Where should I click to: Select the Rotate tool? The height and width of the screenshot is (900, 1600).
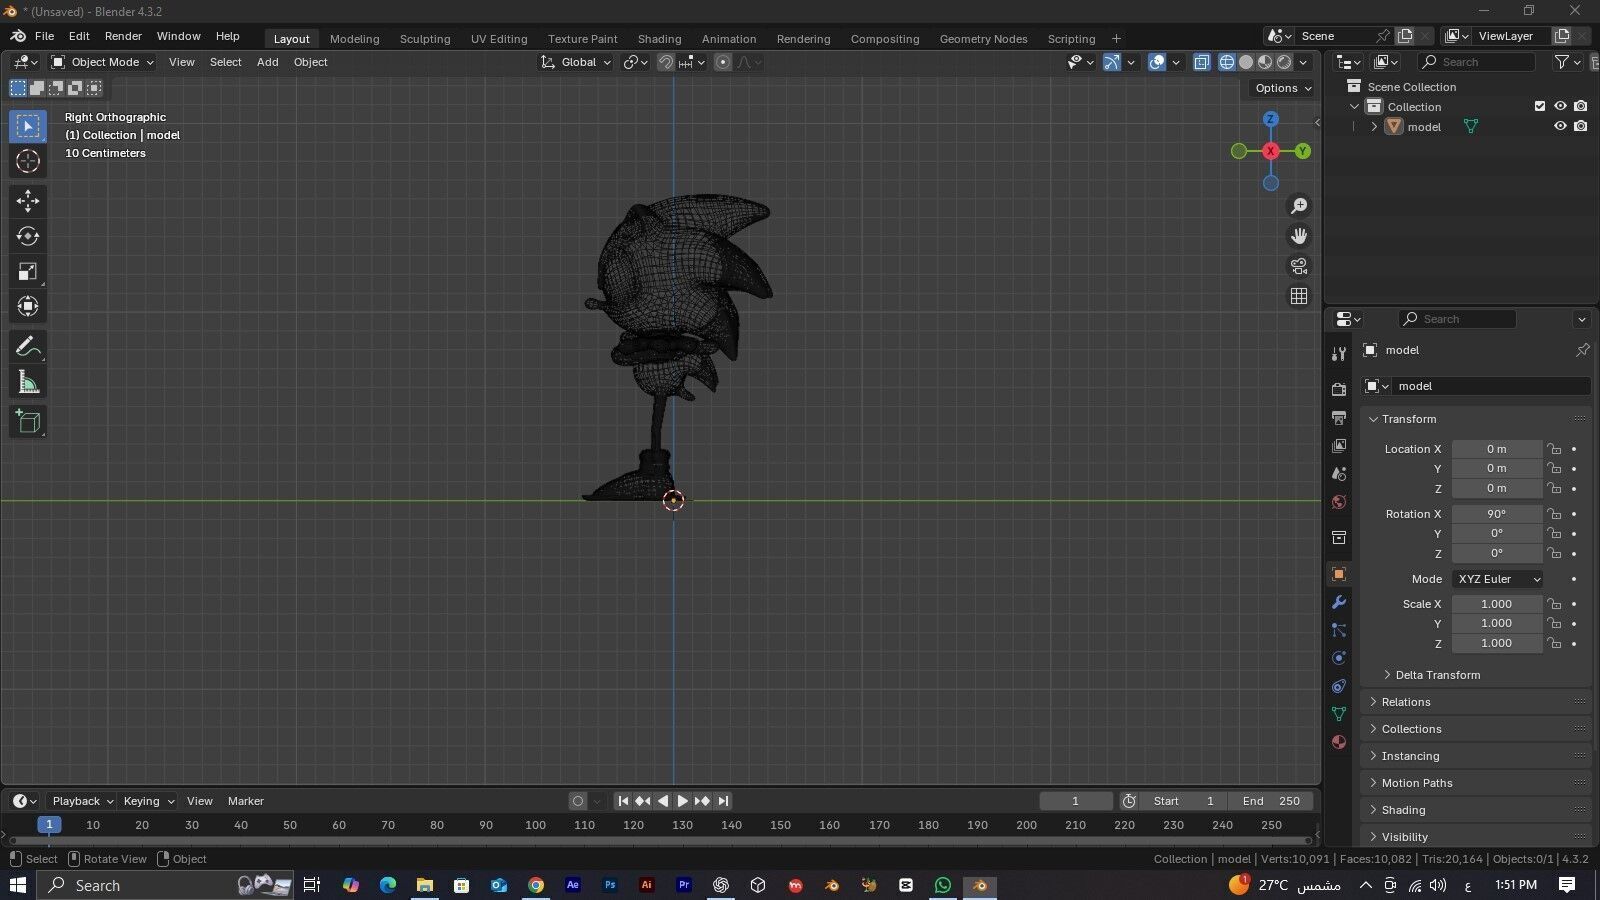[x=28, y=236]
